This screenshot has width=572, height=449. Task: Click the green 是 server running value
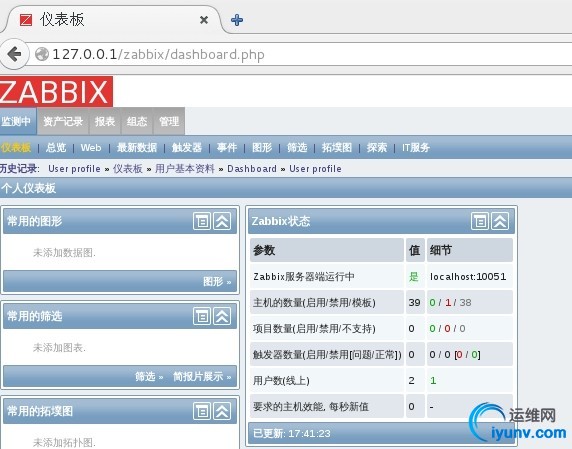[413, 276]
